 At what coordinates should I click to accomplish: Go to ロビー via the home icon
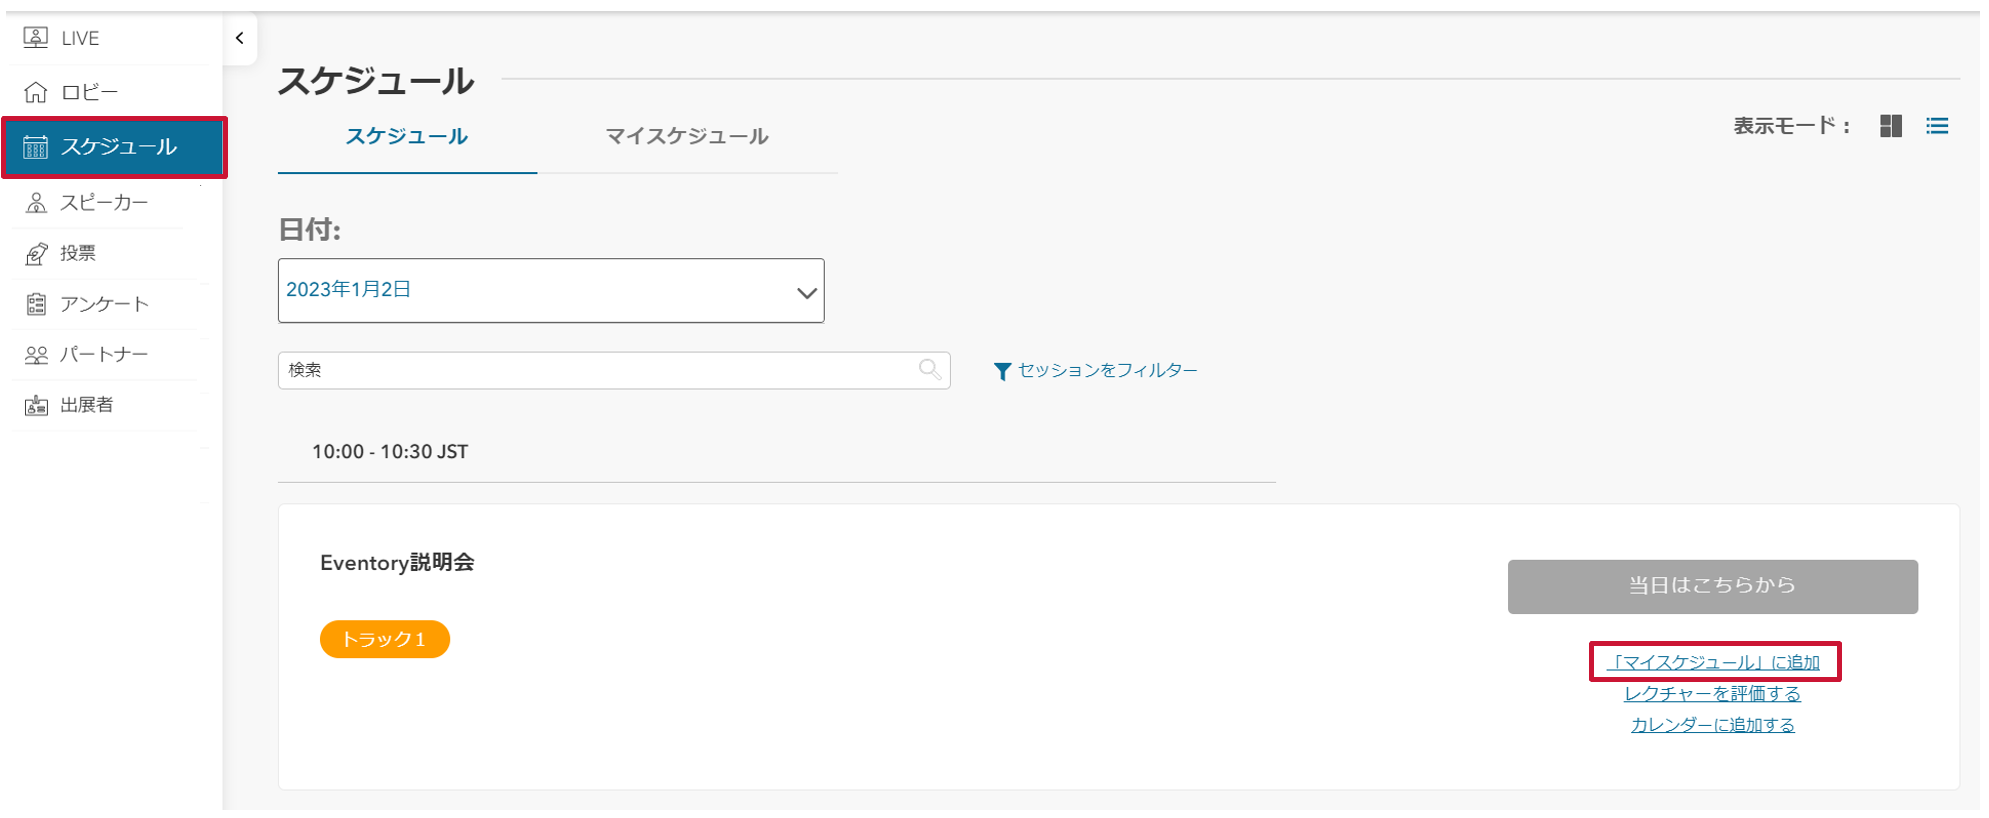(x=36, y=92)
